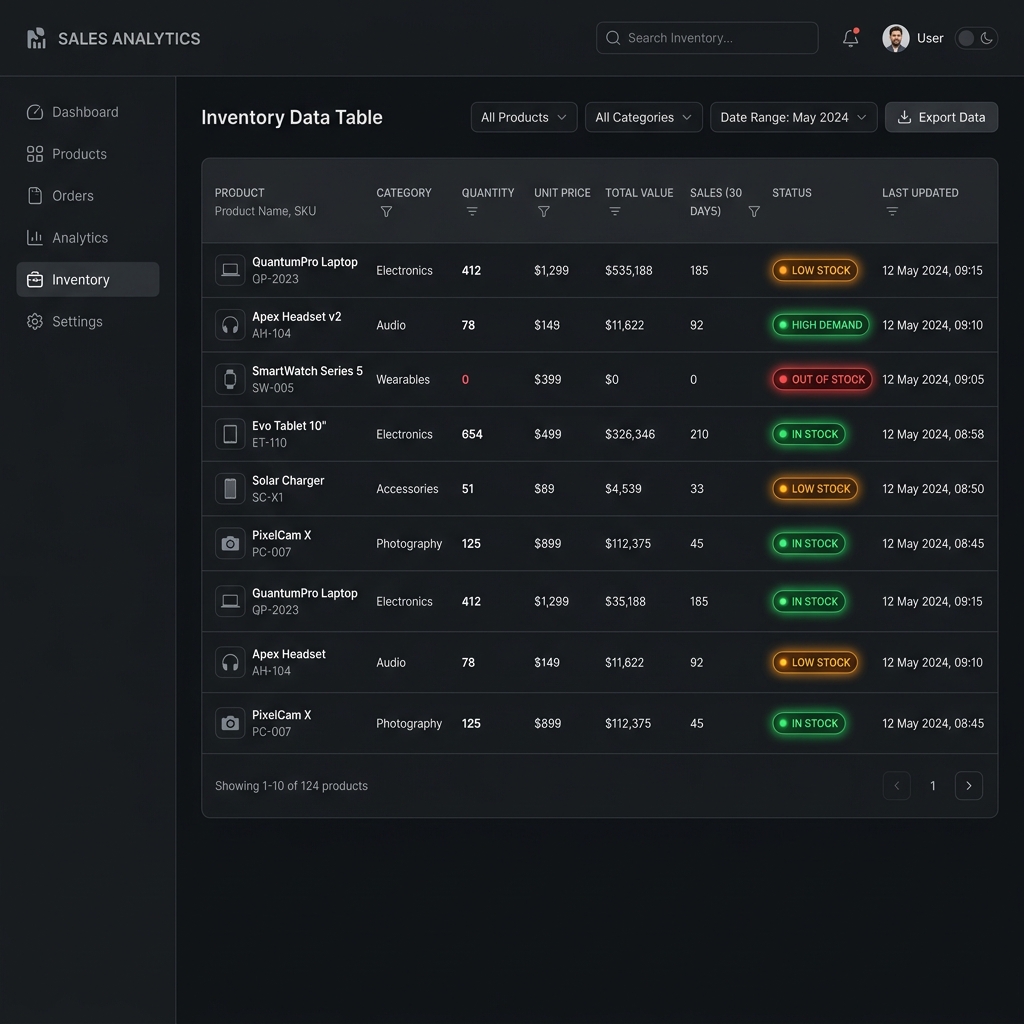1024x1024 pixels.
Task: Click the 12 May 2024, 09:05 timestamp
Action: click(x=933, y=379)
